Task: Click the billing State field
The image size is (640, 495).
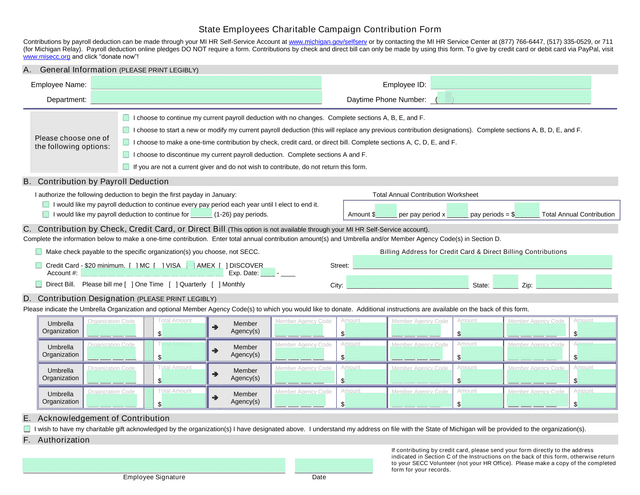Action: point(505,282)
